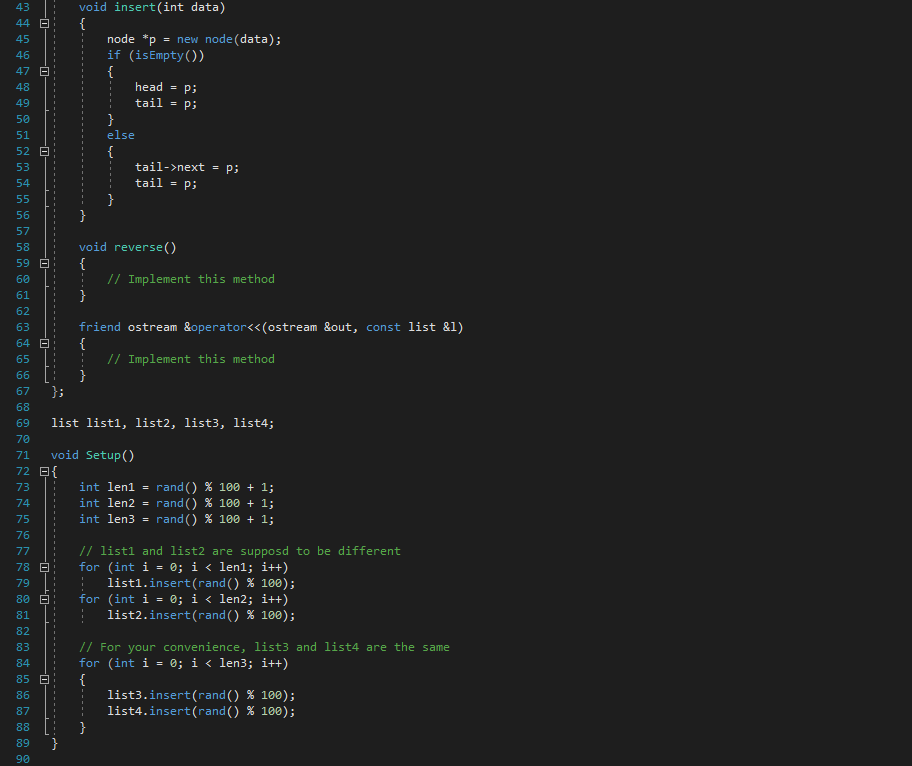
Task: Click the friend keyword on line 63
Action: 100,327
